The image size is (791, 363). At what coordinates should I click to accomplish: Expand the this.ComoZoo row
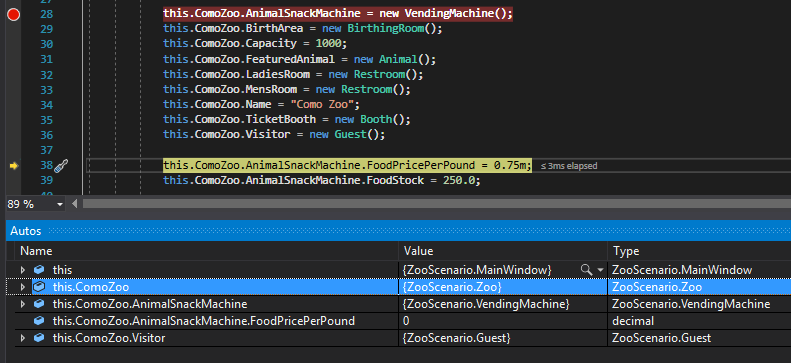(23, 287)
